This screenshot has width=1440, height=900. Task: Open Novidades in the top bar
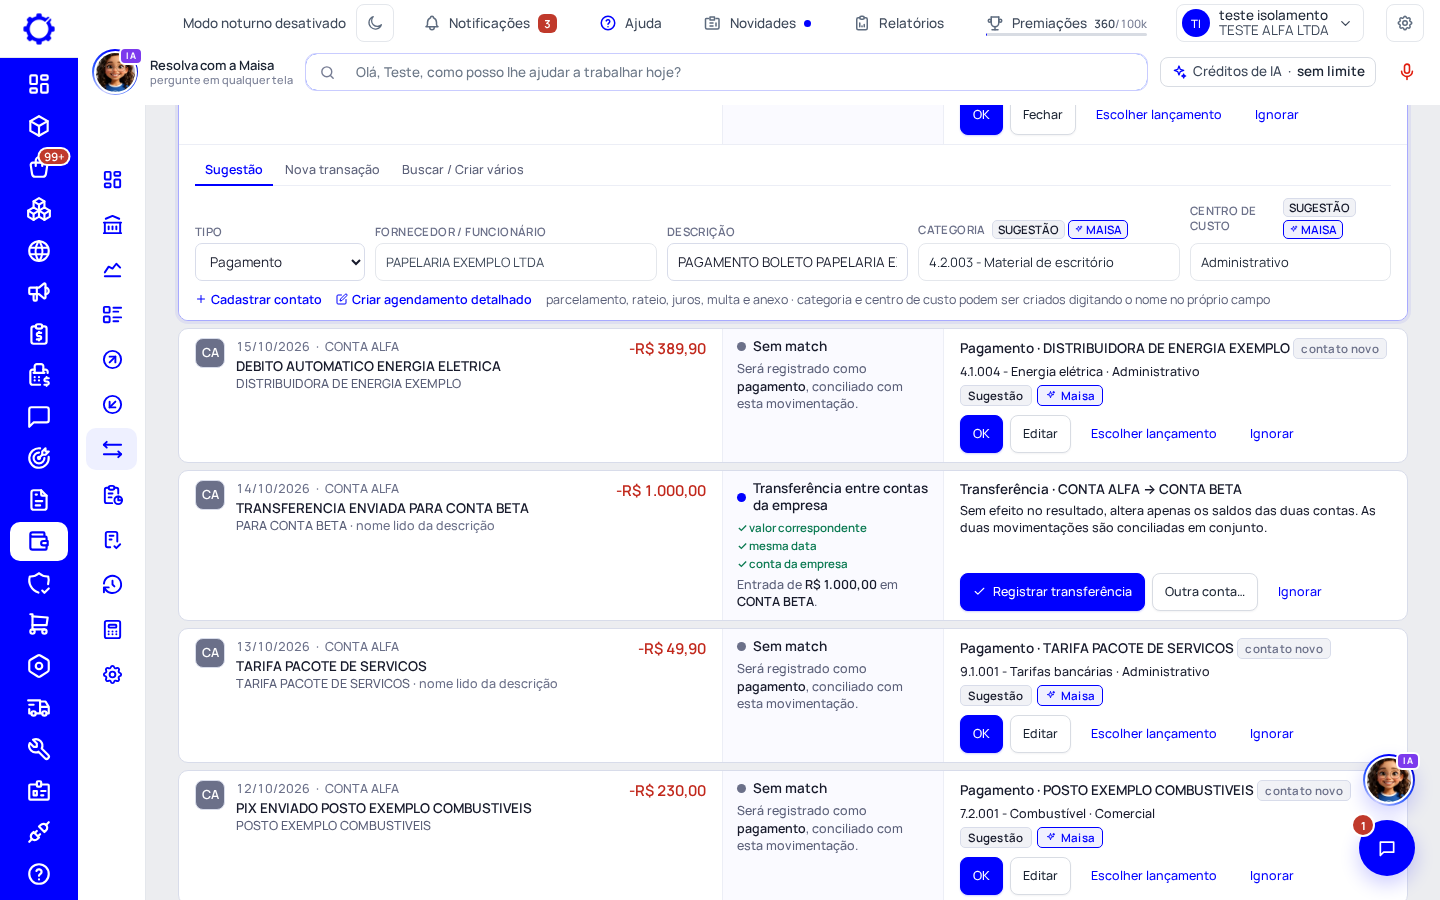tap(758, 23)
